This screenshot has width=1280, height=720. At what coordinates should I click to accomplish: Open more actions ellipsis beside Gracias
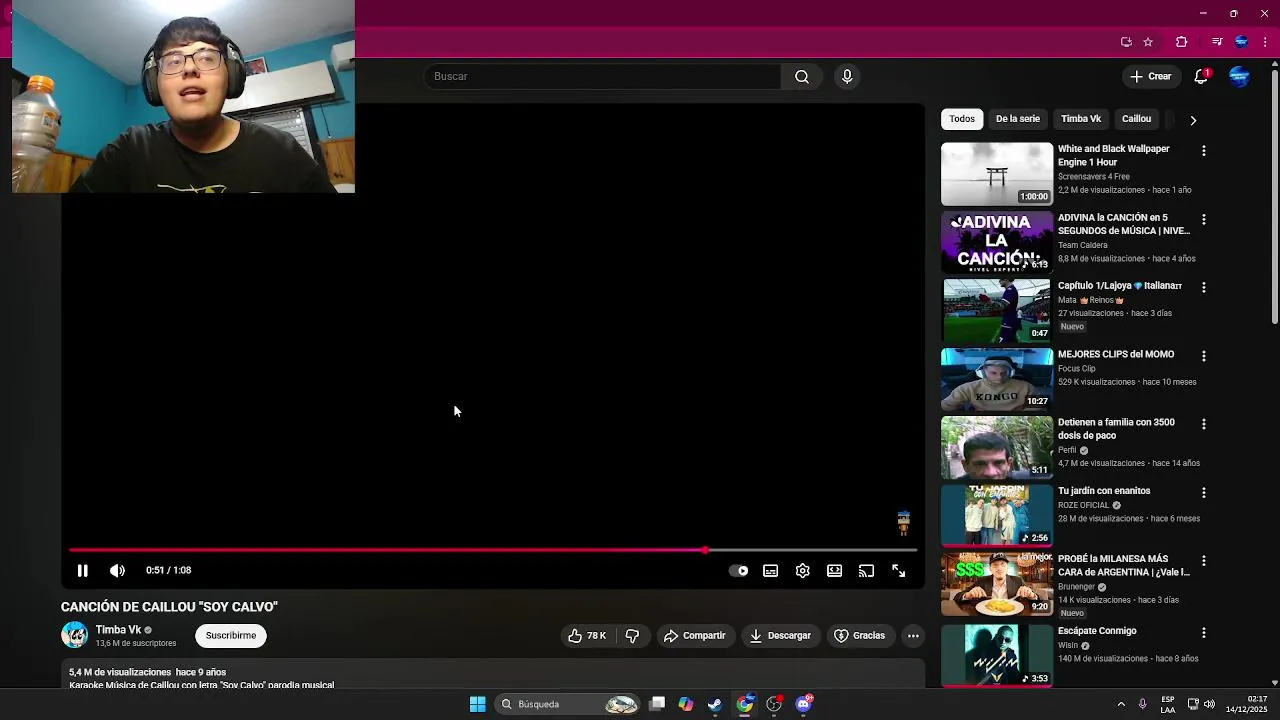(913, 635)
